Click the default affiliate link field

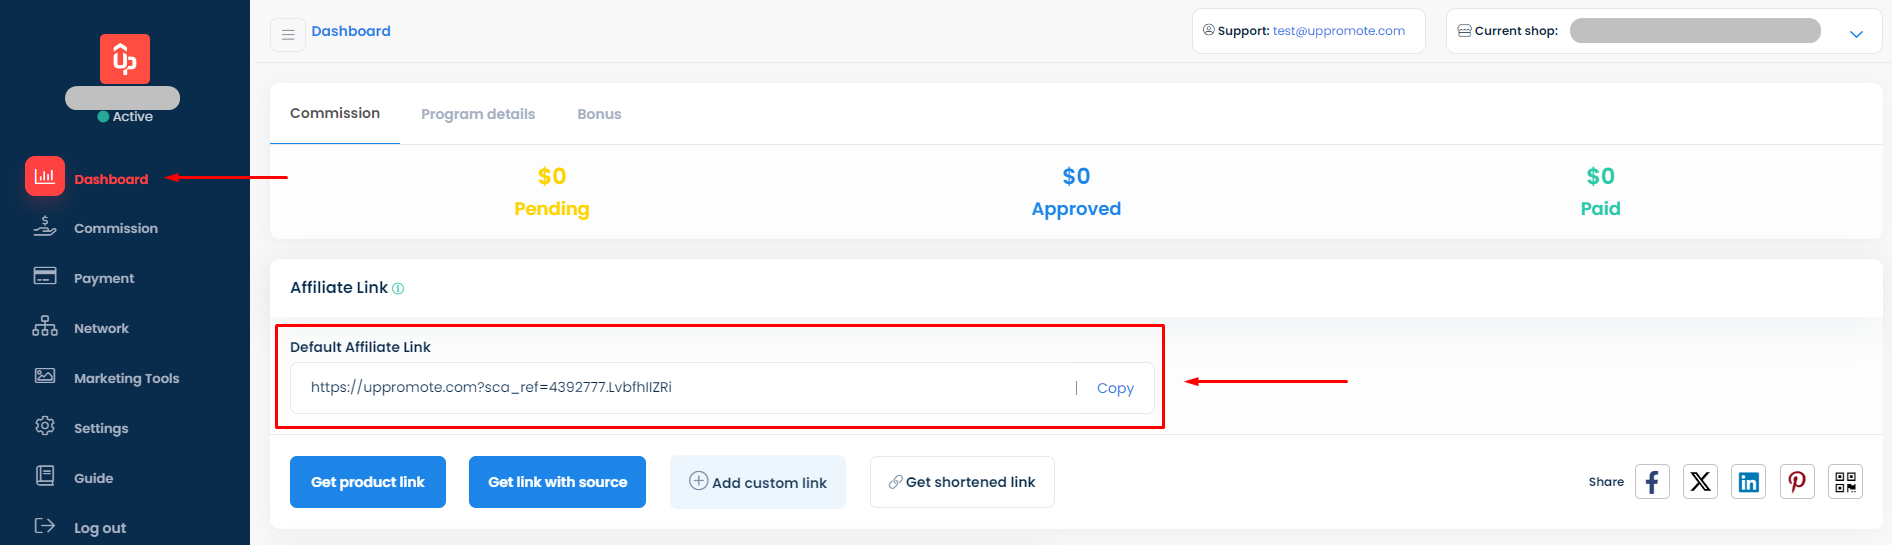[x=680, y=388]
